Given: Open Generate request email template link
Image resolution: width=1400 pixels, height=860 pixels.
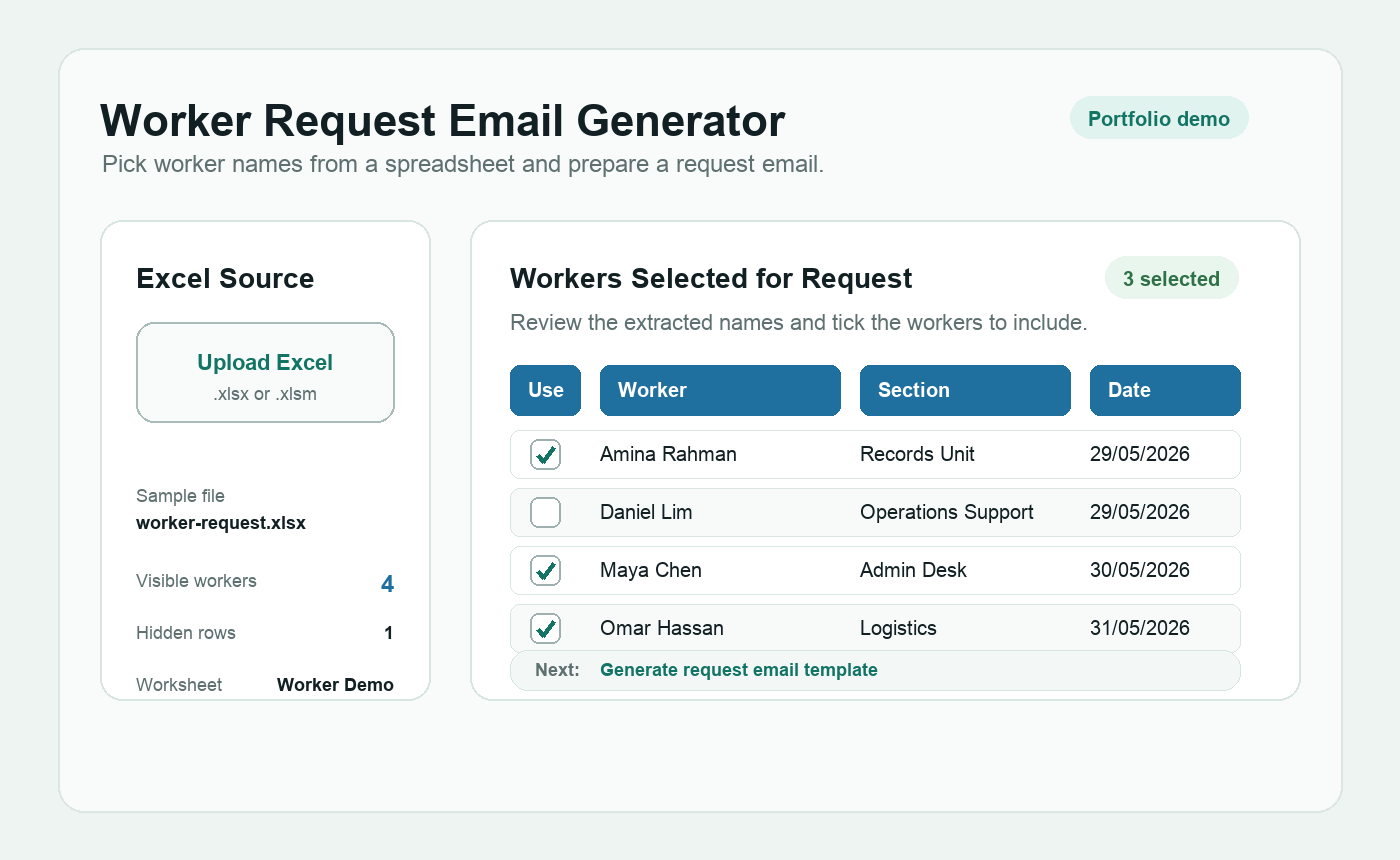Looking at the screenshot, I should [739, 670].
